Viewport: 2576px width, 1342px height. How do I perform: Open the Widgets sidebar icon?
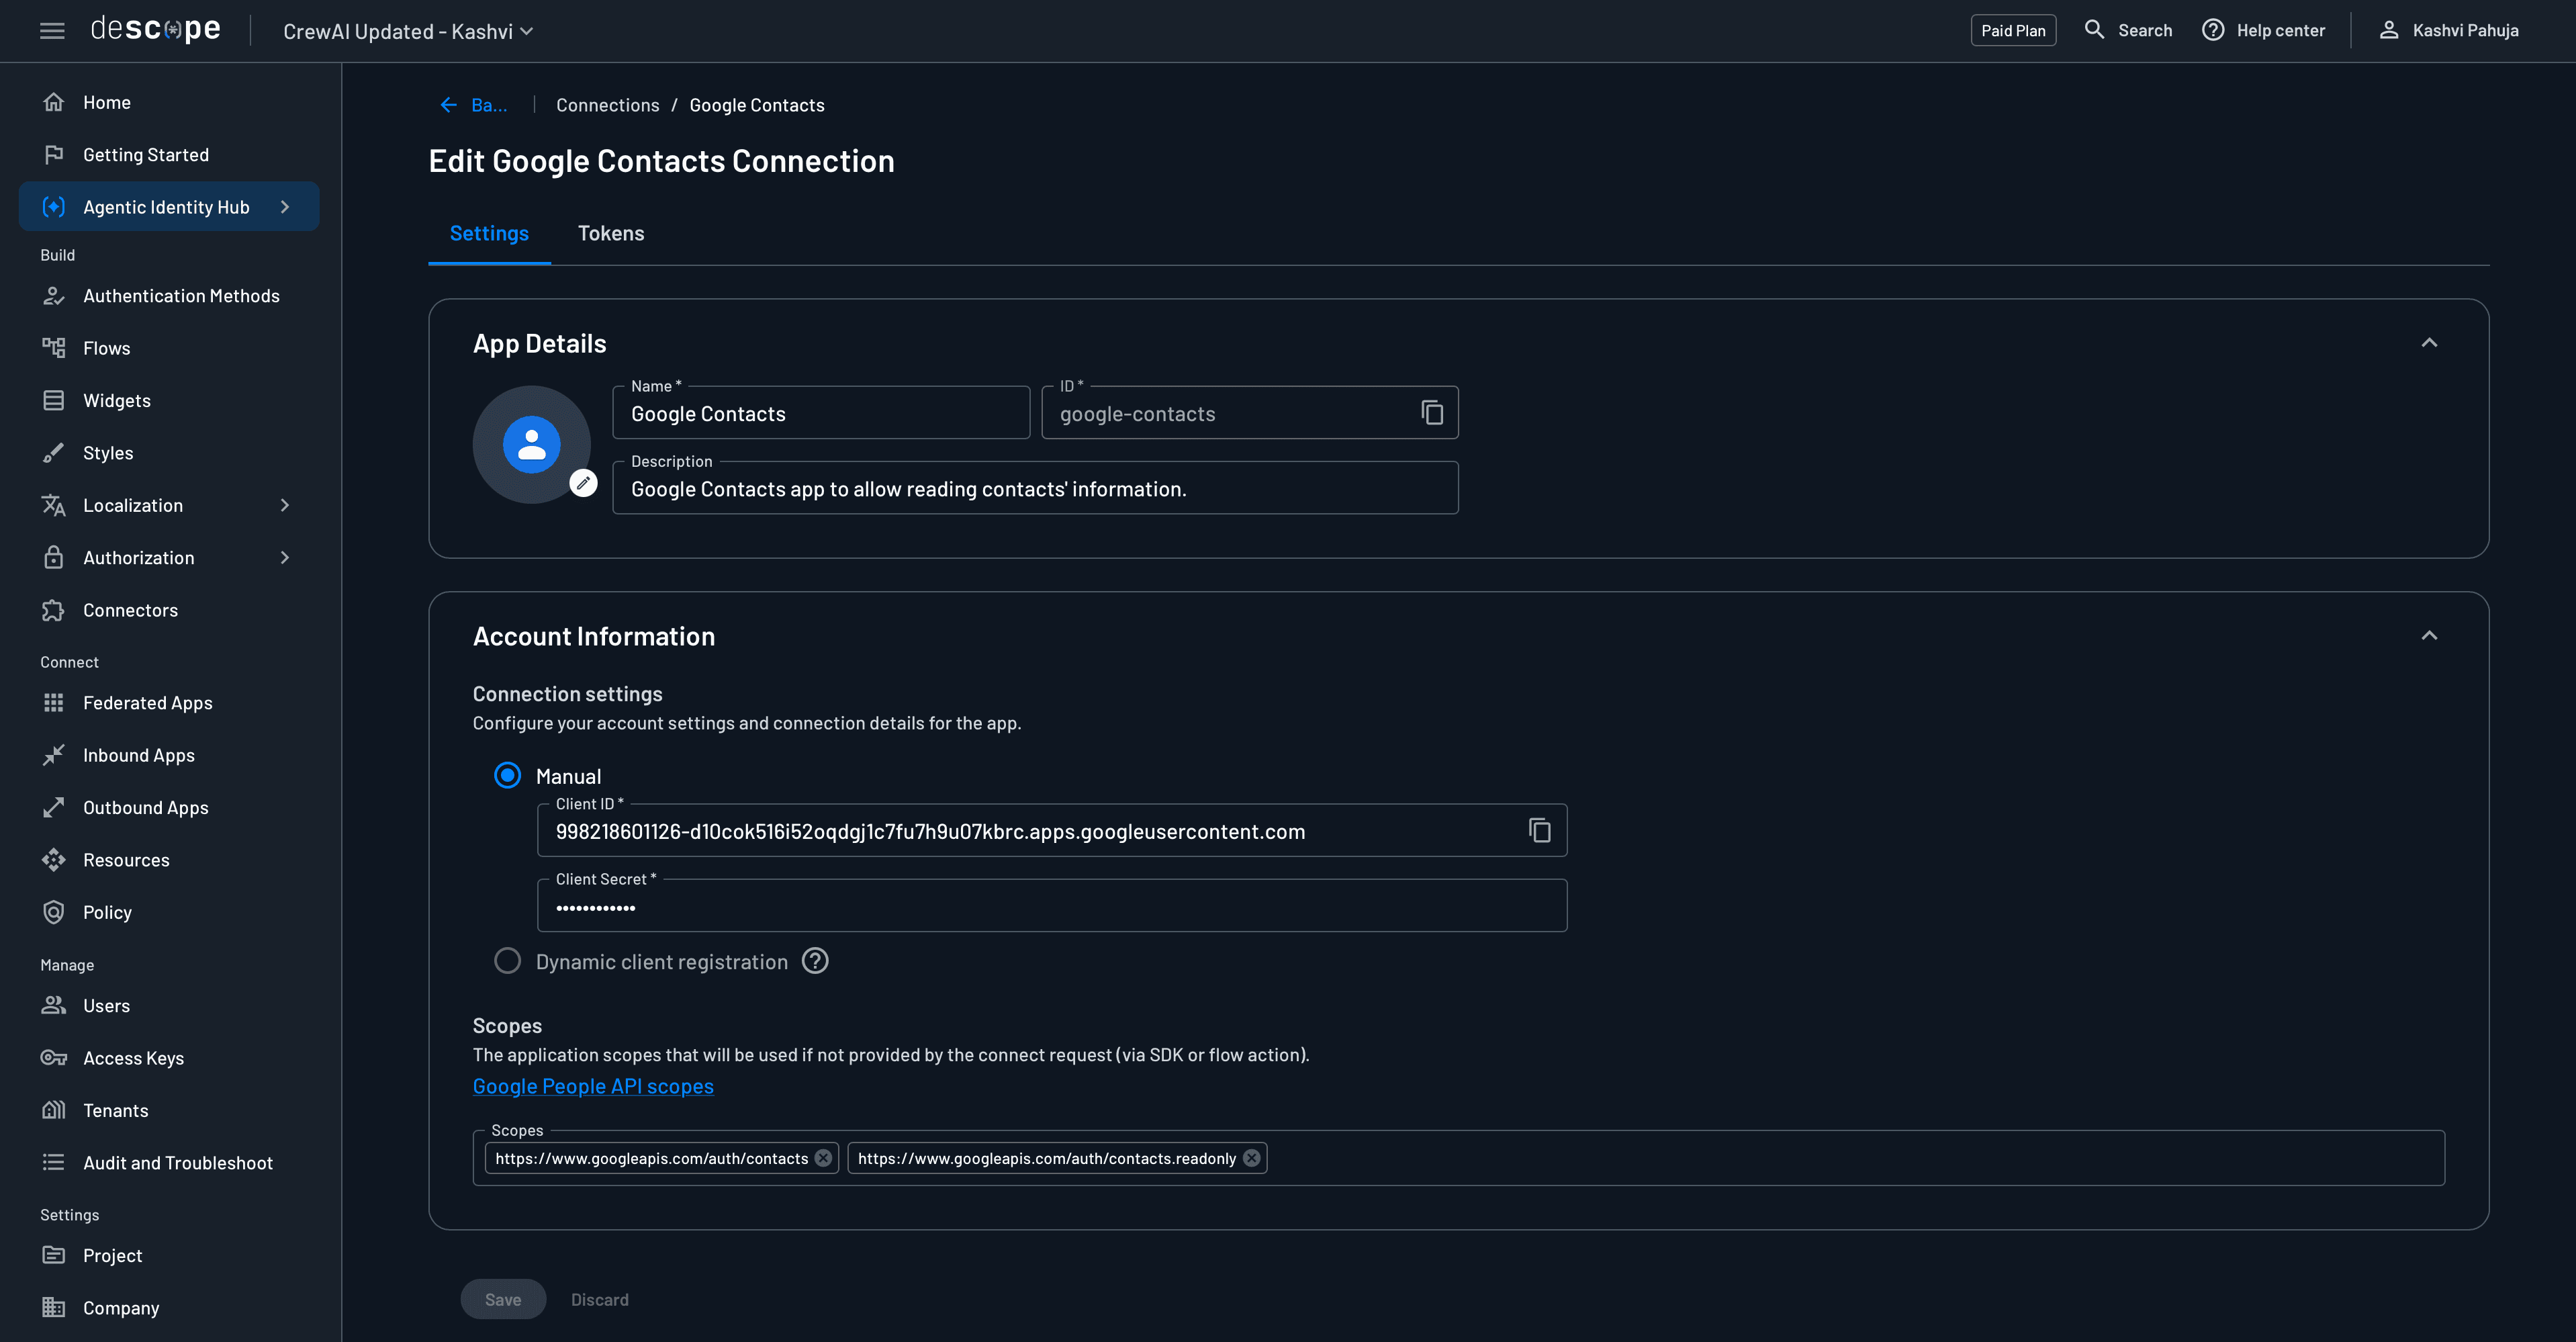pyautogui.click(x=54, y=400)
